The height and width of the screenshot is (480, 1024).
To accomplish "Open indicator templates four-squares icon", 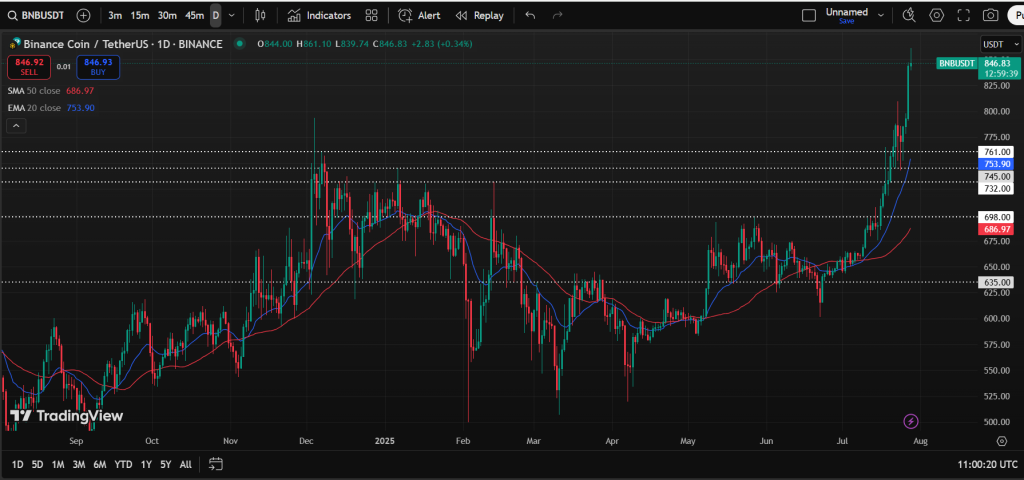I will point(372,15).
